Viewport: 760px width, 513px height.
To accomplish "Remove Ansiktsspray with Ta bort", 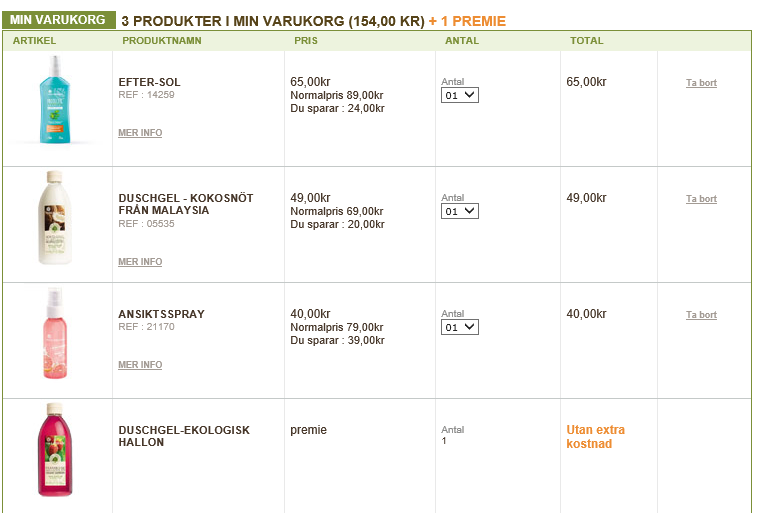I will [x=701, y=315].
